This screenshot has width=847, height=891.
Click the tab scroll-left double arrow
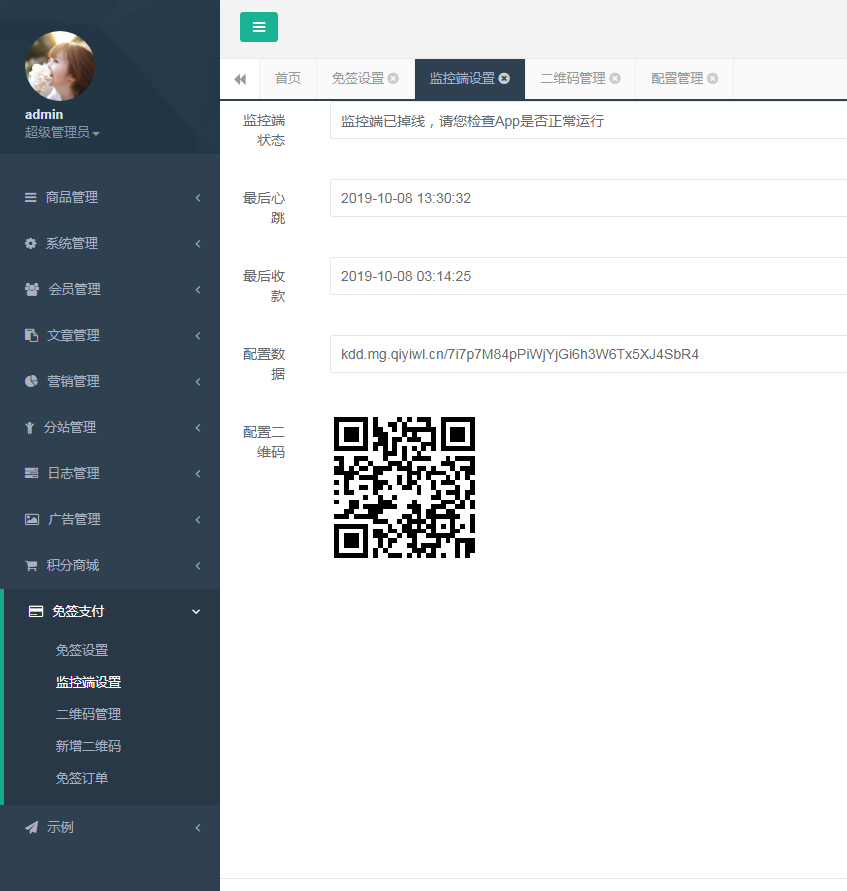(240, 79)
